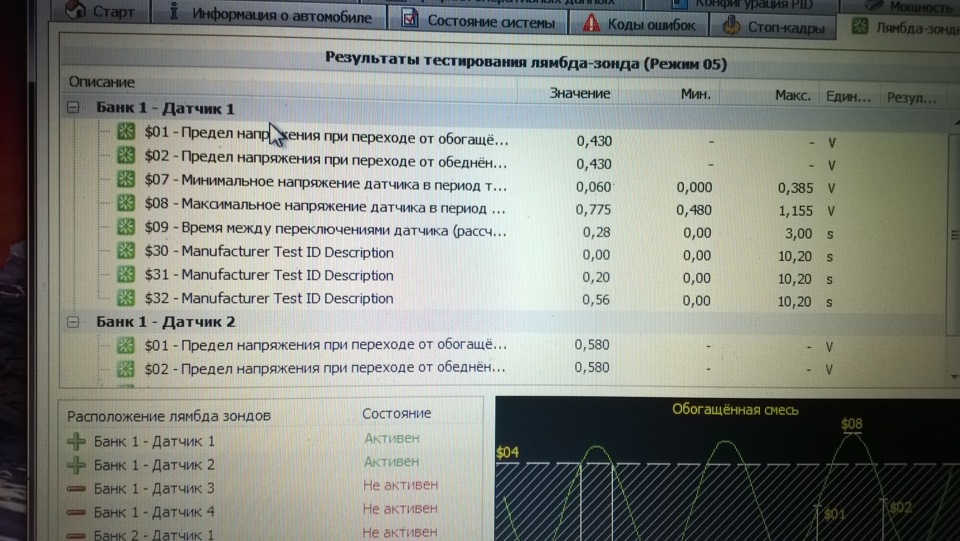The height and width of the screenshot is (541, 960).
Task: Click the 0,56 value in $32 row
Action: (x=596, y=300)
